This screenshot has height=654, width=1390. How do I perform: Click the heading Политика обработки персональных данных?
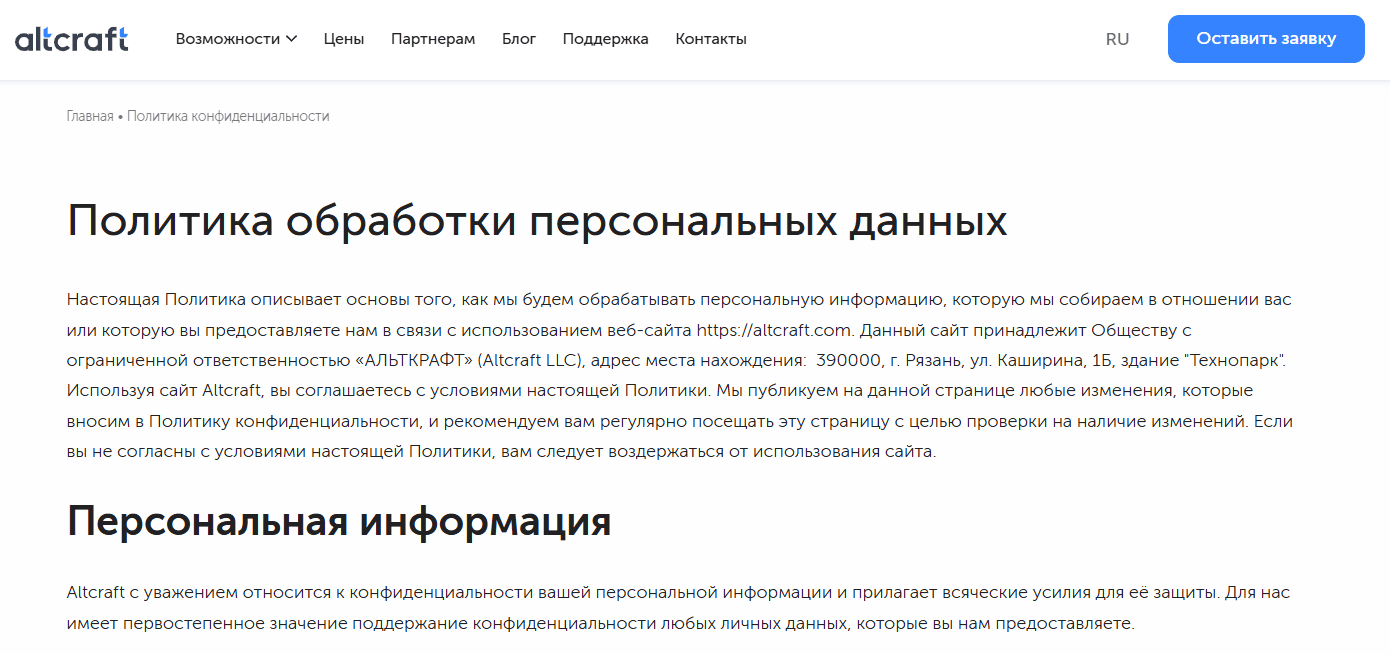[x=537, y=222]
